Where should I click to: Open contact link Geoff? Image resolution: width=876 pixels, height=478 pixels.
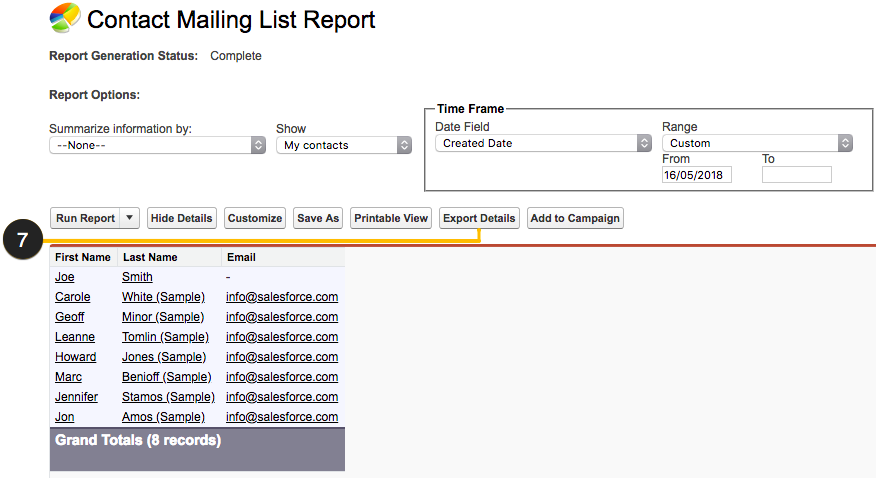[70, 317]
